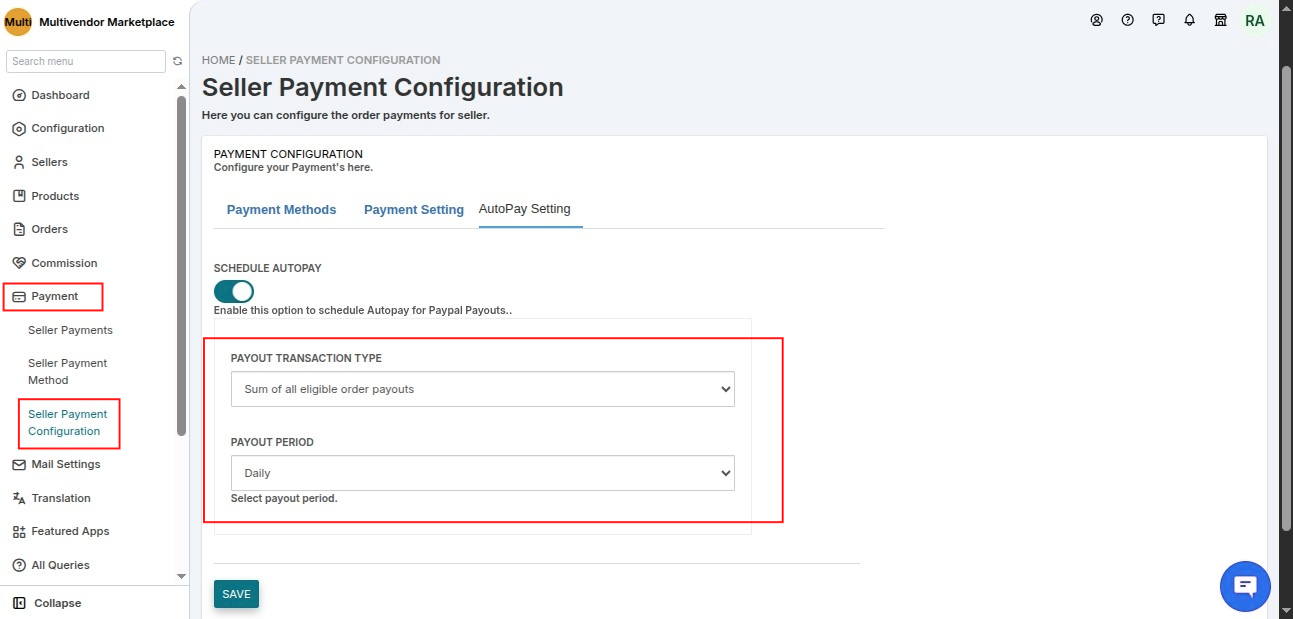Screen dimensions: 1293x619
Task: Click the sidebar scrollbar thumb
Action: [181, 265]
